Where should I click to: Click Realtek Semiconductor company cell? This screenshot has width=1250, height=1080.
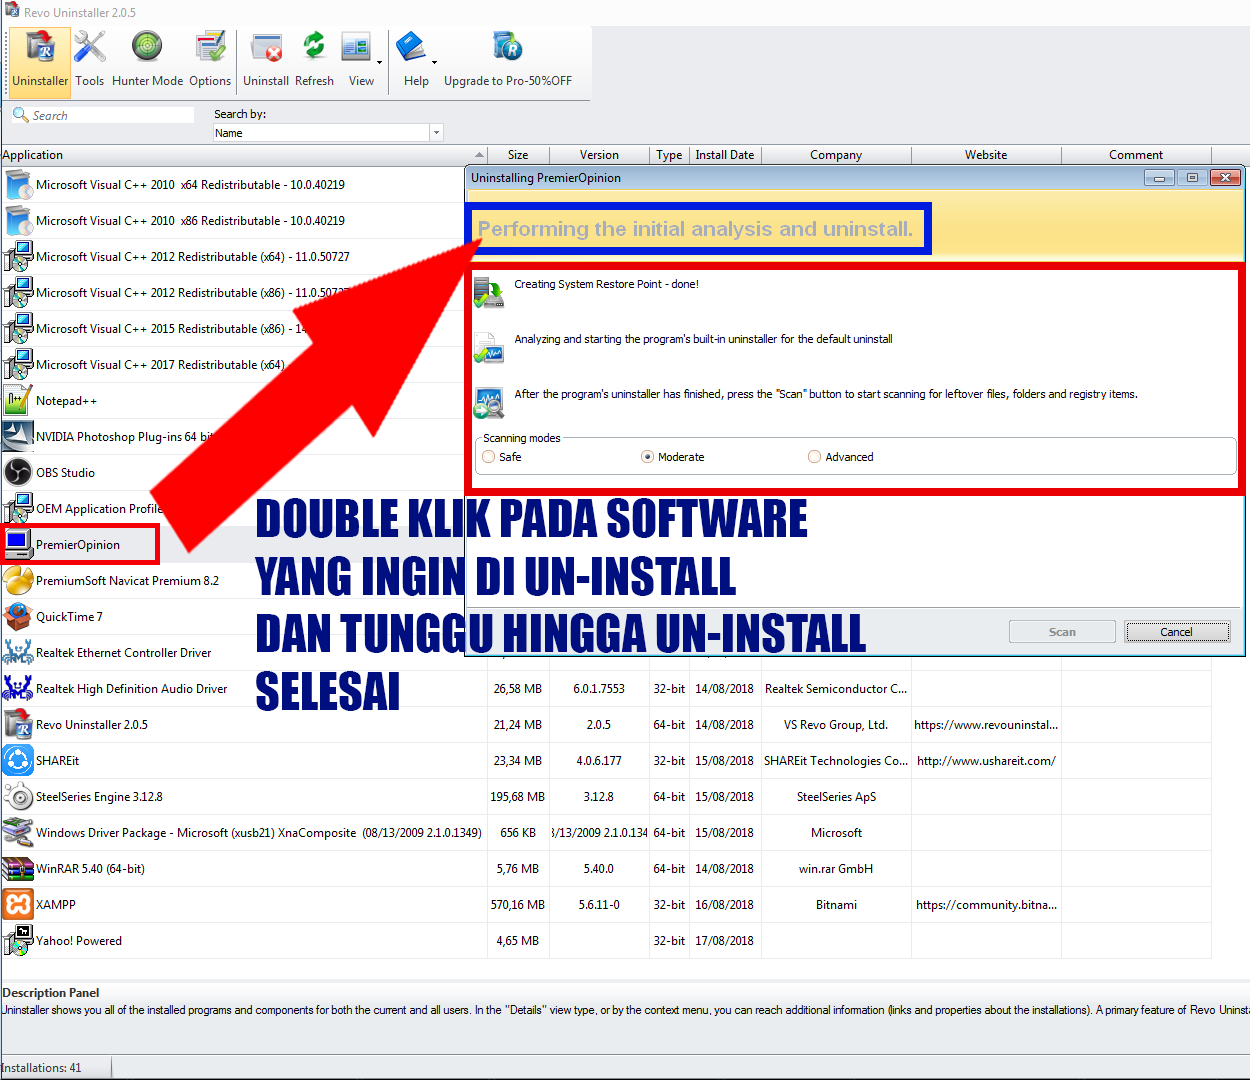836,689
